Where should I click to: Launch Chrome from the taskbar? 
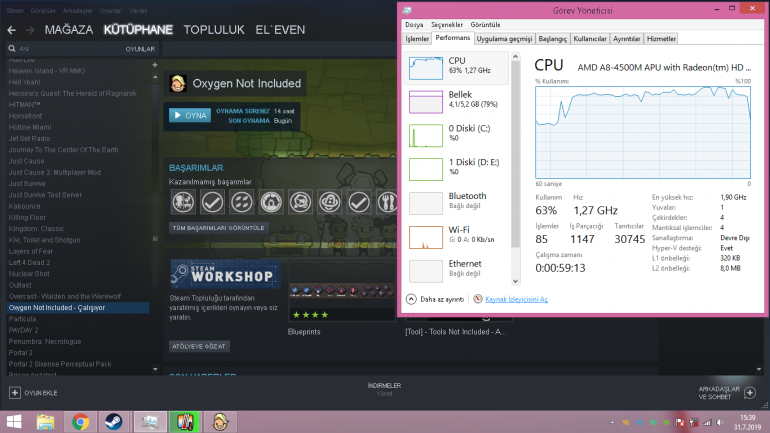tap(80, 422)
